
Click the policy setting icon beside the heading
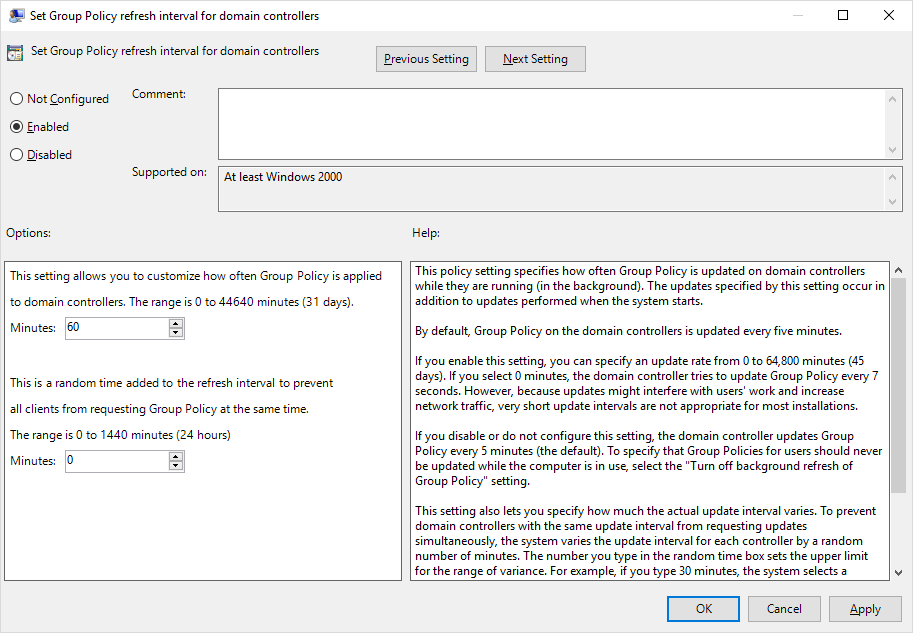click(x=15, y=53)
